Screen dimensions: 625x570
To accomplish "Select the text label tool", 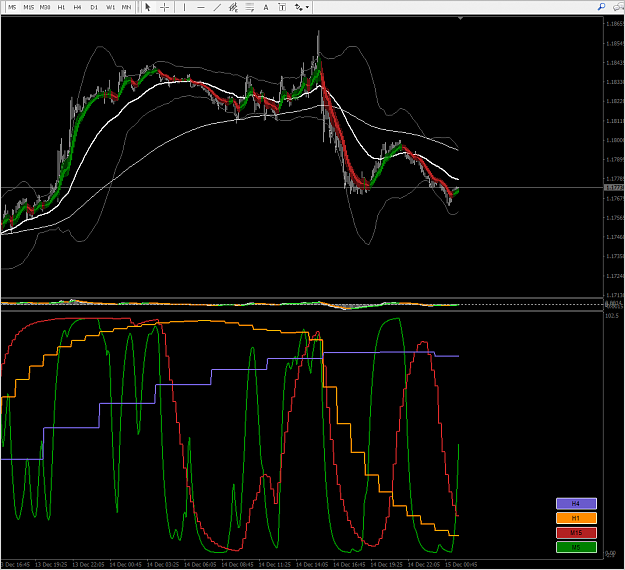I will pyautogui.click(x=282, y=7).
